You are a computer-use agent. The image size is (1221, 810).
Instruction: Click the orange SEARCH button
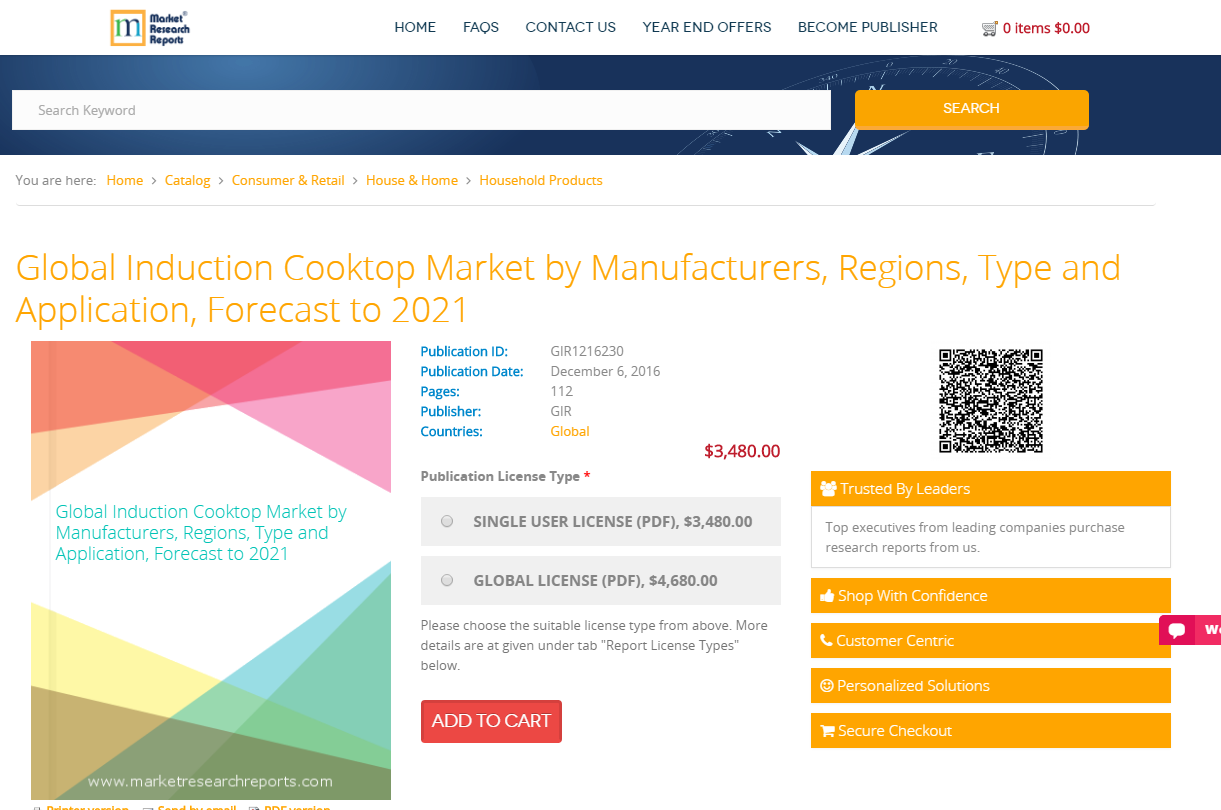click(x=972, y=109)
